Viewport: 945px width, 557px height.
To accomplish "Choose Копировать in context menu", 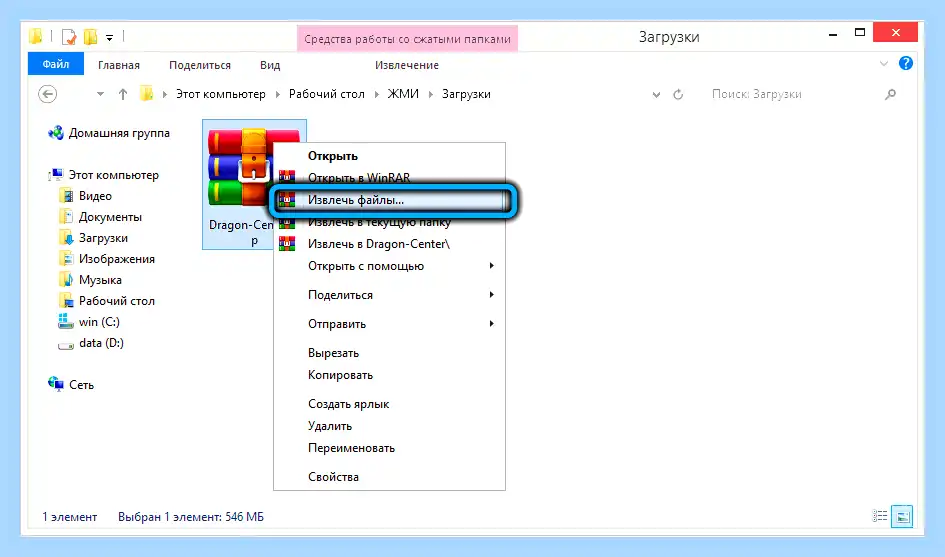I will pos(389,375).
